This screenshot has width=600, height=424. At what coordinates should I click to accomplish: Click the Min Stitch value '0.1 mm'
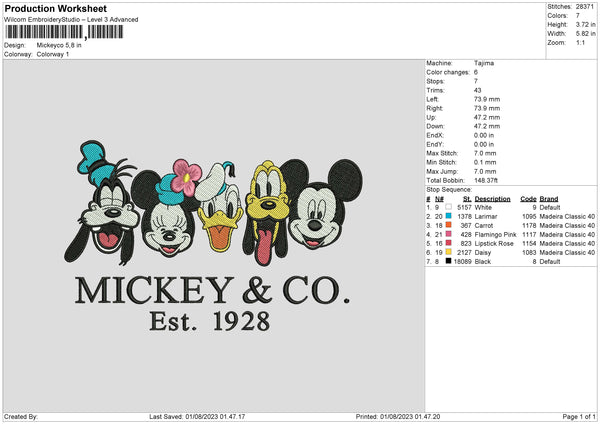click(485, 162)
